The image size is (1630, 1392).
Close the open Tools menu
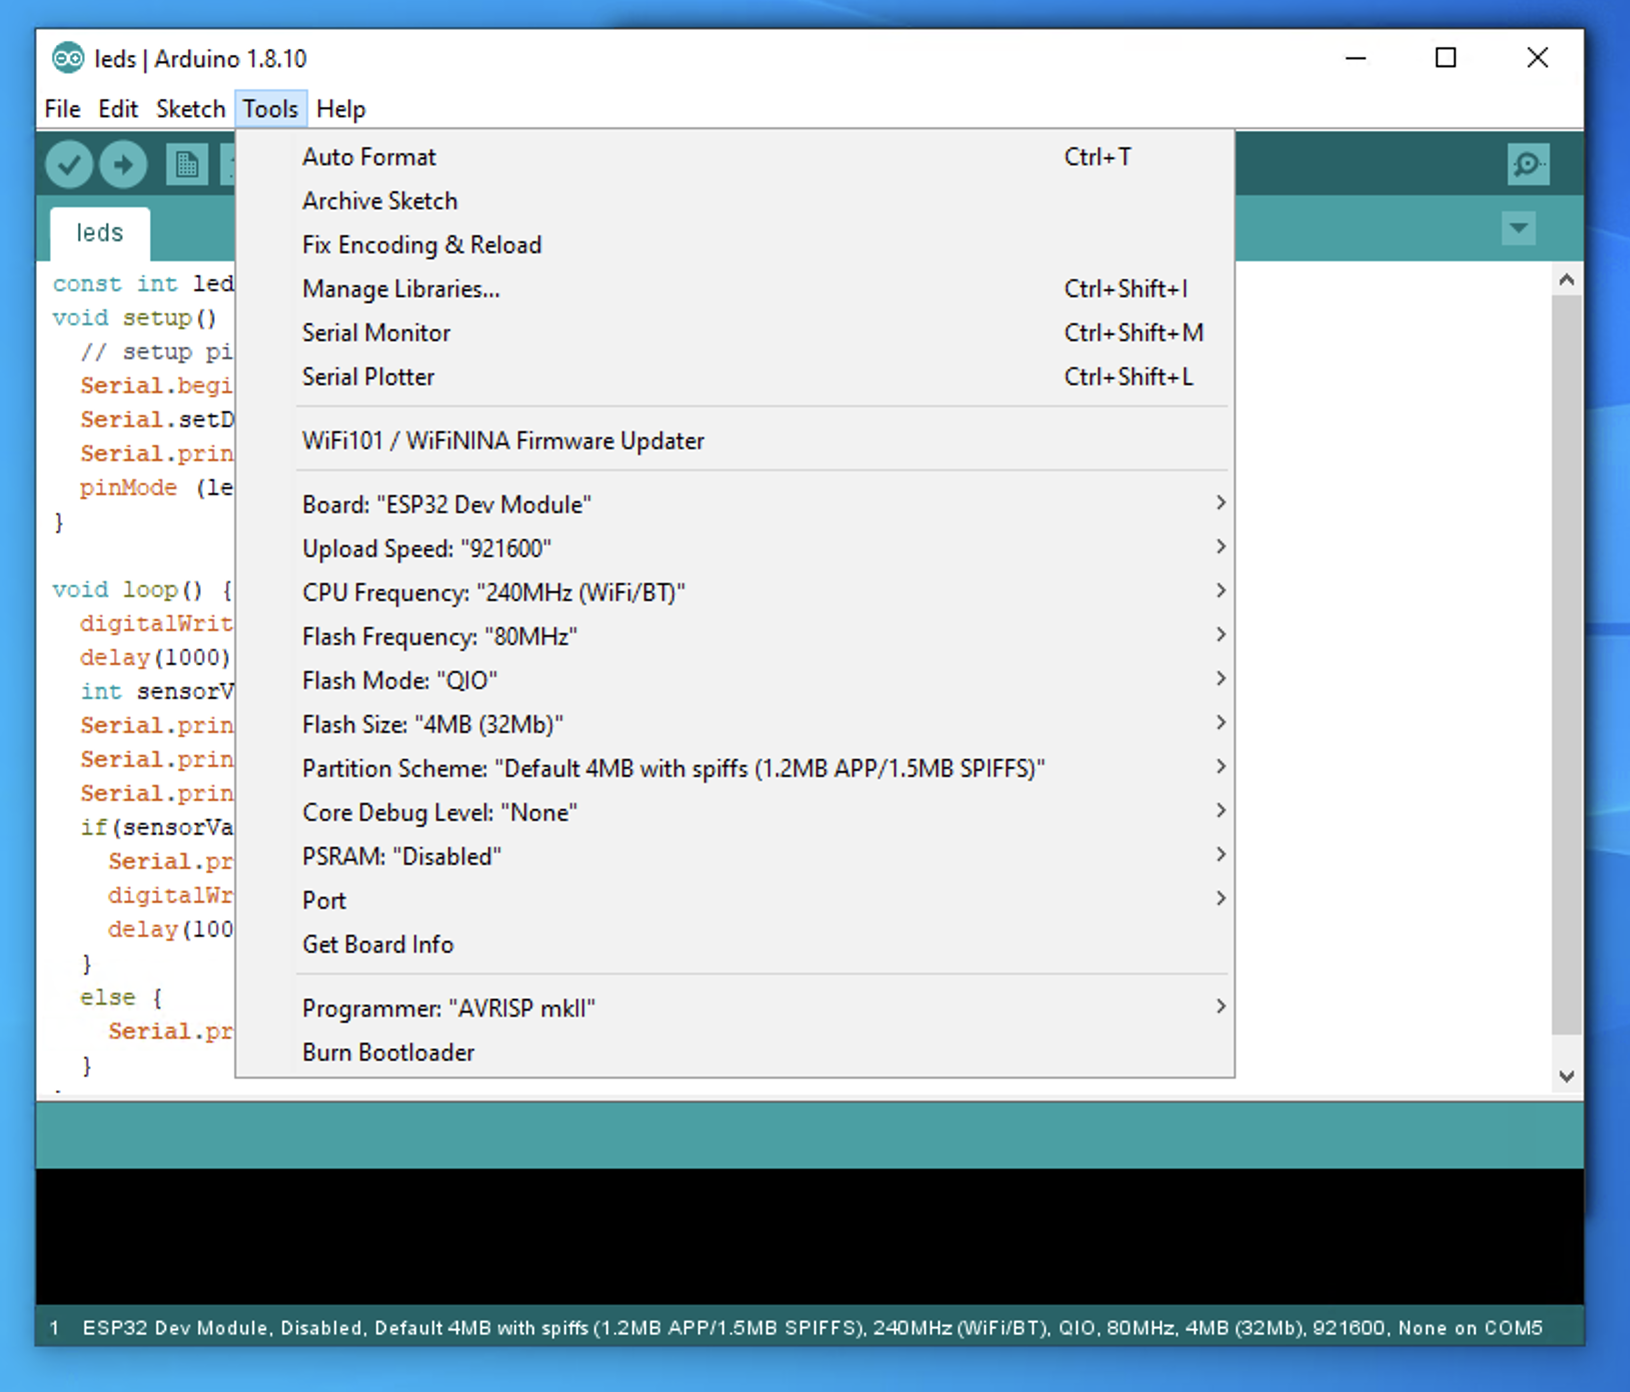[270, 109]
